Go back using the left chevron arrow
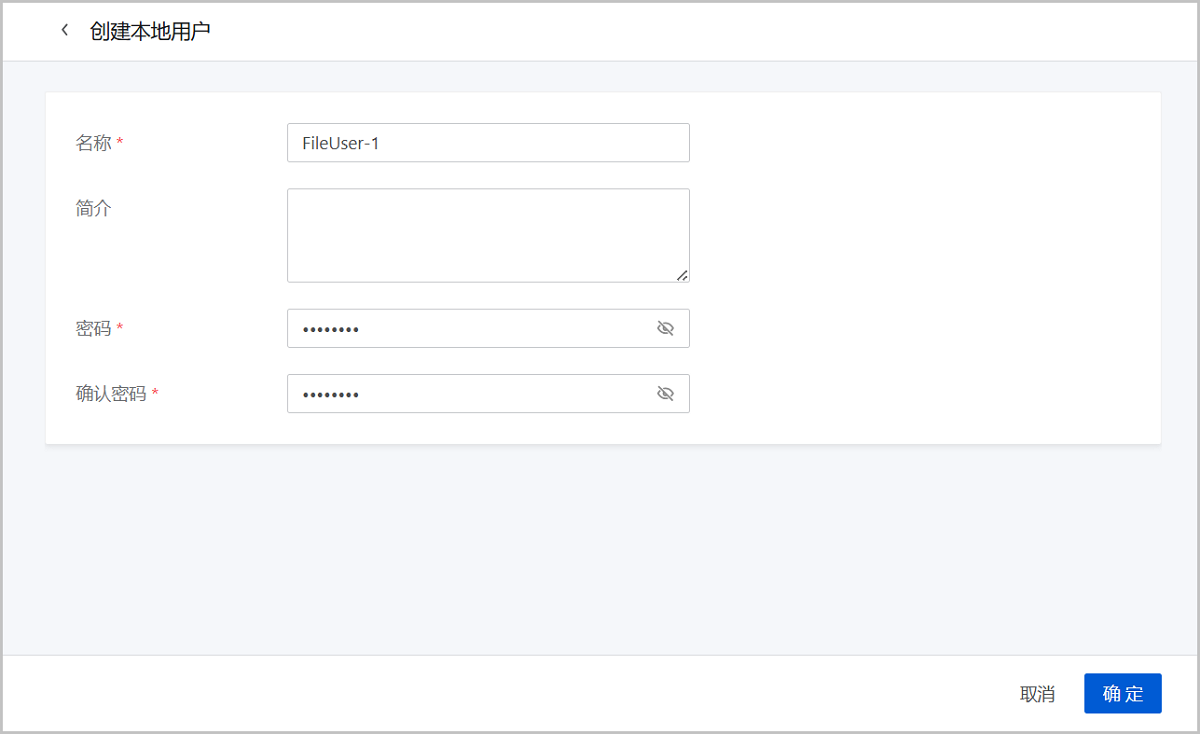 point(65,30)
